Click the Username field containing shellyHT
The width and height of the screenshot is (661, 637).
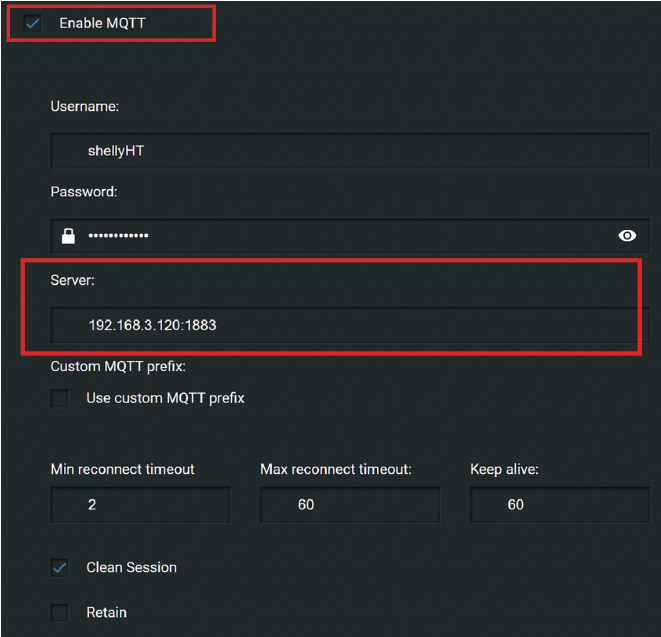(x=350, y=151)
